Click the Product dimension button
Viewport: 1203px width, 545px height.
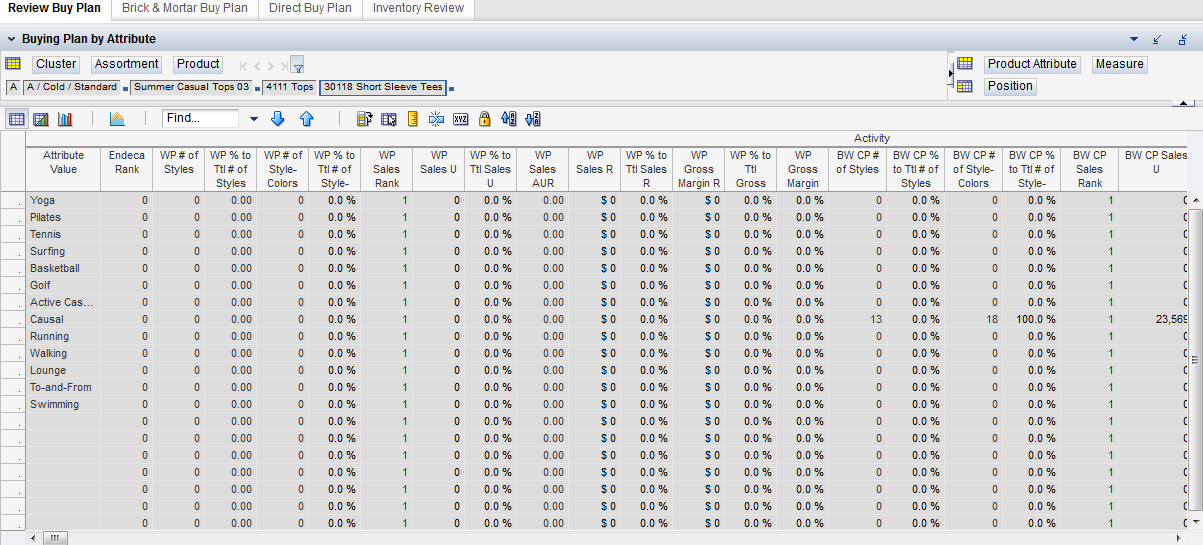(198, 64)
